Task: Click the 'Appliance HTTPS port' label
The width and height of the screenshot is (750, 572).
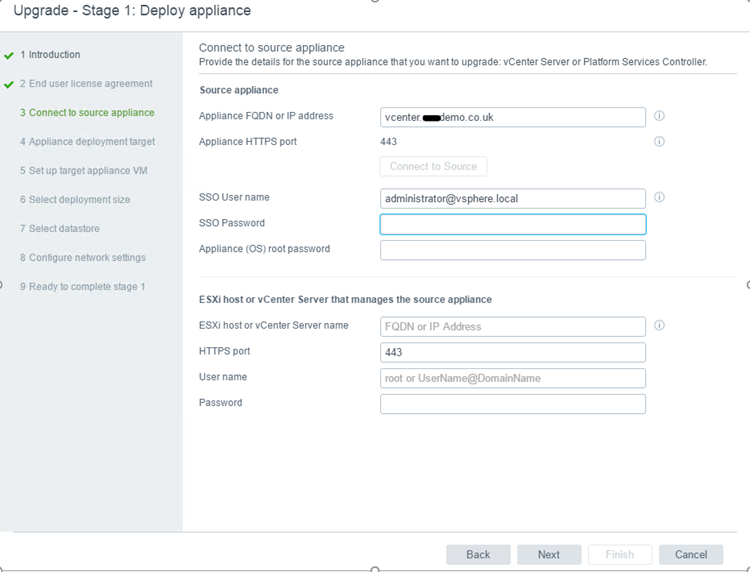Action: point(248,142)
